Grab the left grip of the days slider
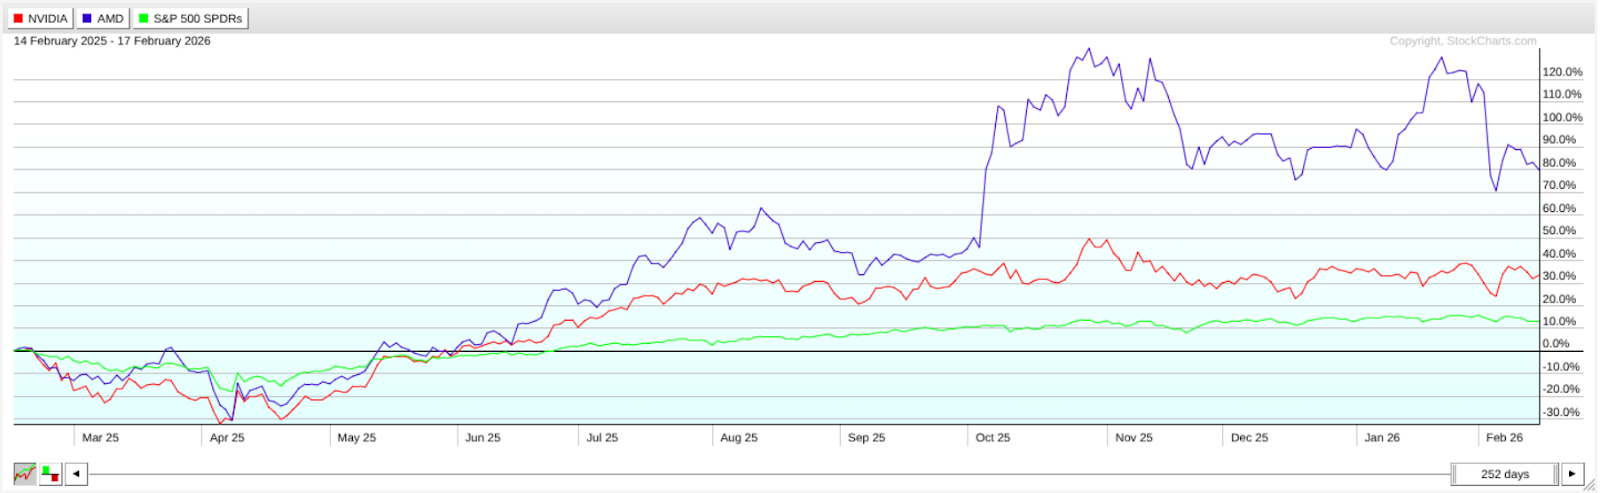The height and width of the screenshot is (493, 1600). coord(1454,474)
